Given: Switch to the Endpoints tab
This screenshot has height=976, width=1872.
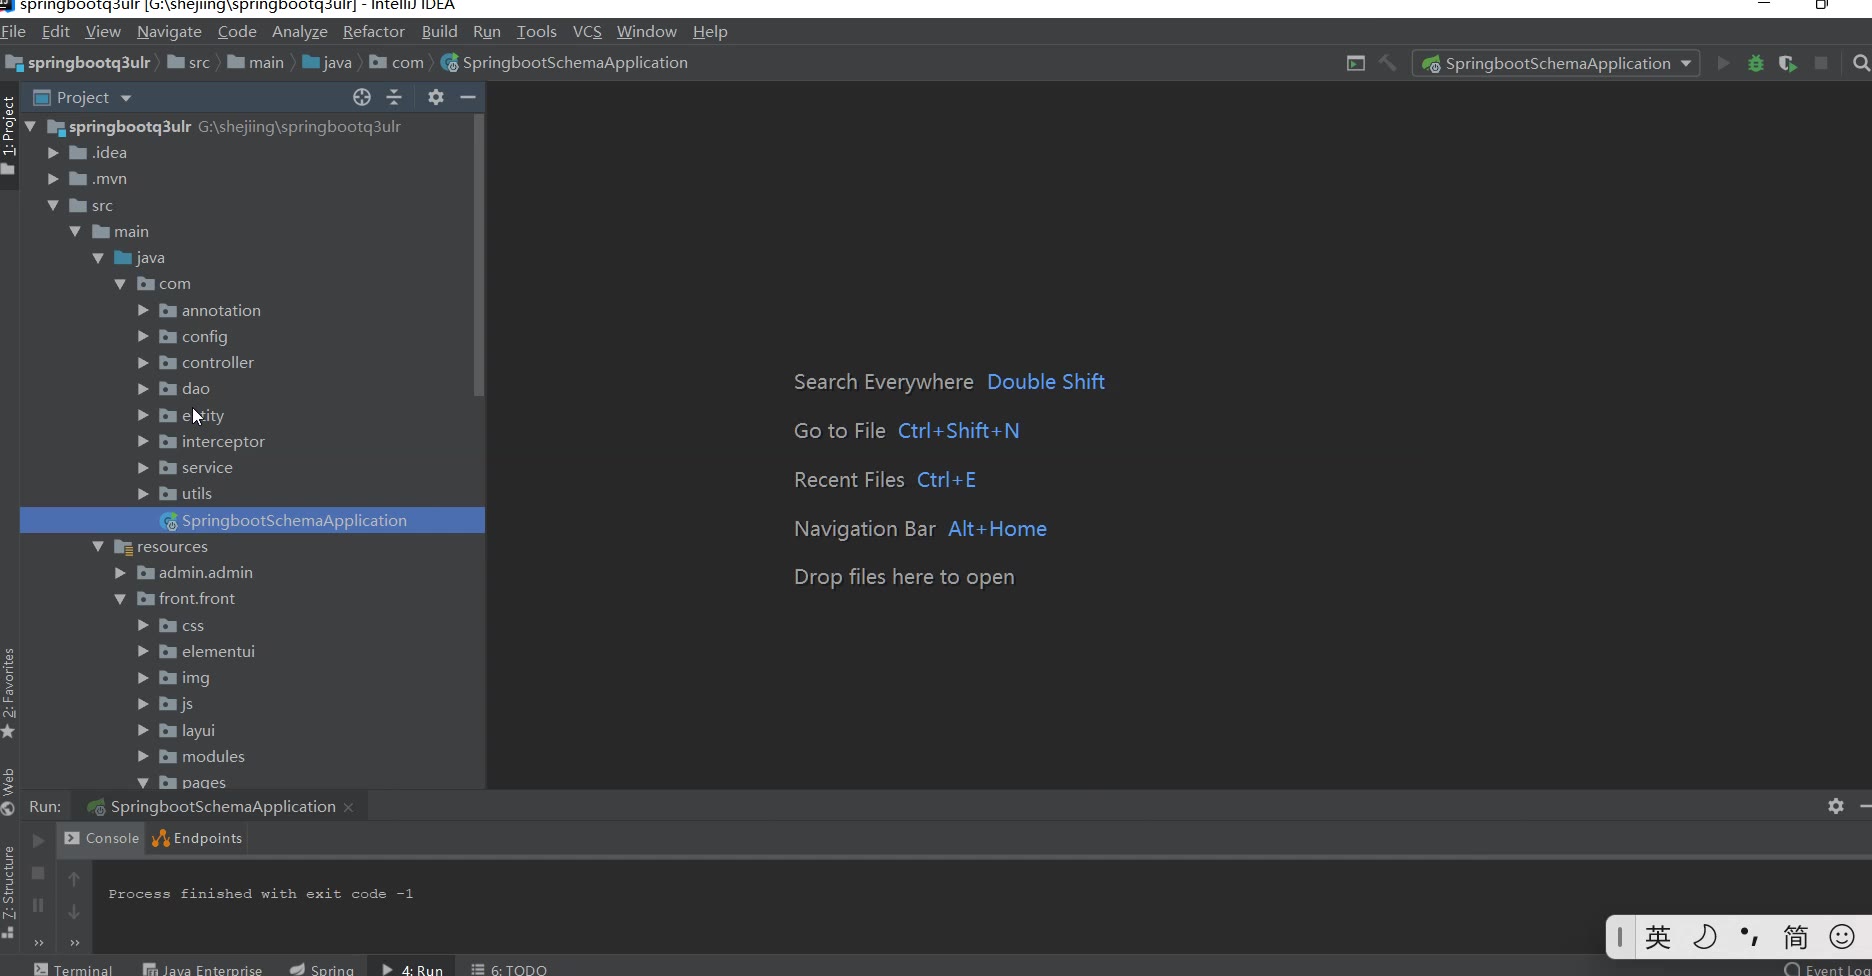Looking at the screenshot, I should tap(197, 838).
